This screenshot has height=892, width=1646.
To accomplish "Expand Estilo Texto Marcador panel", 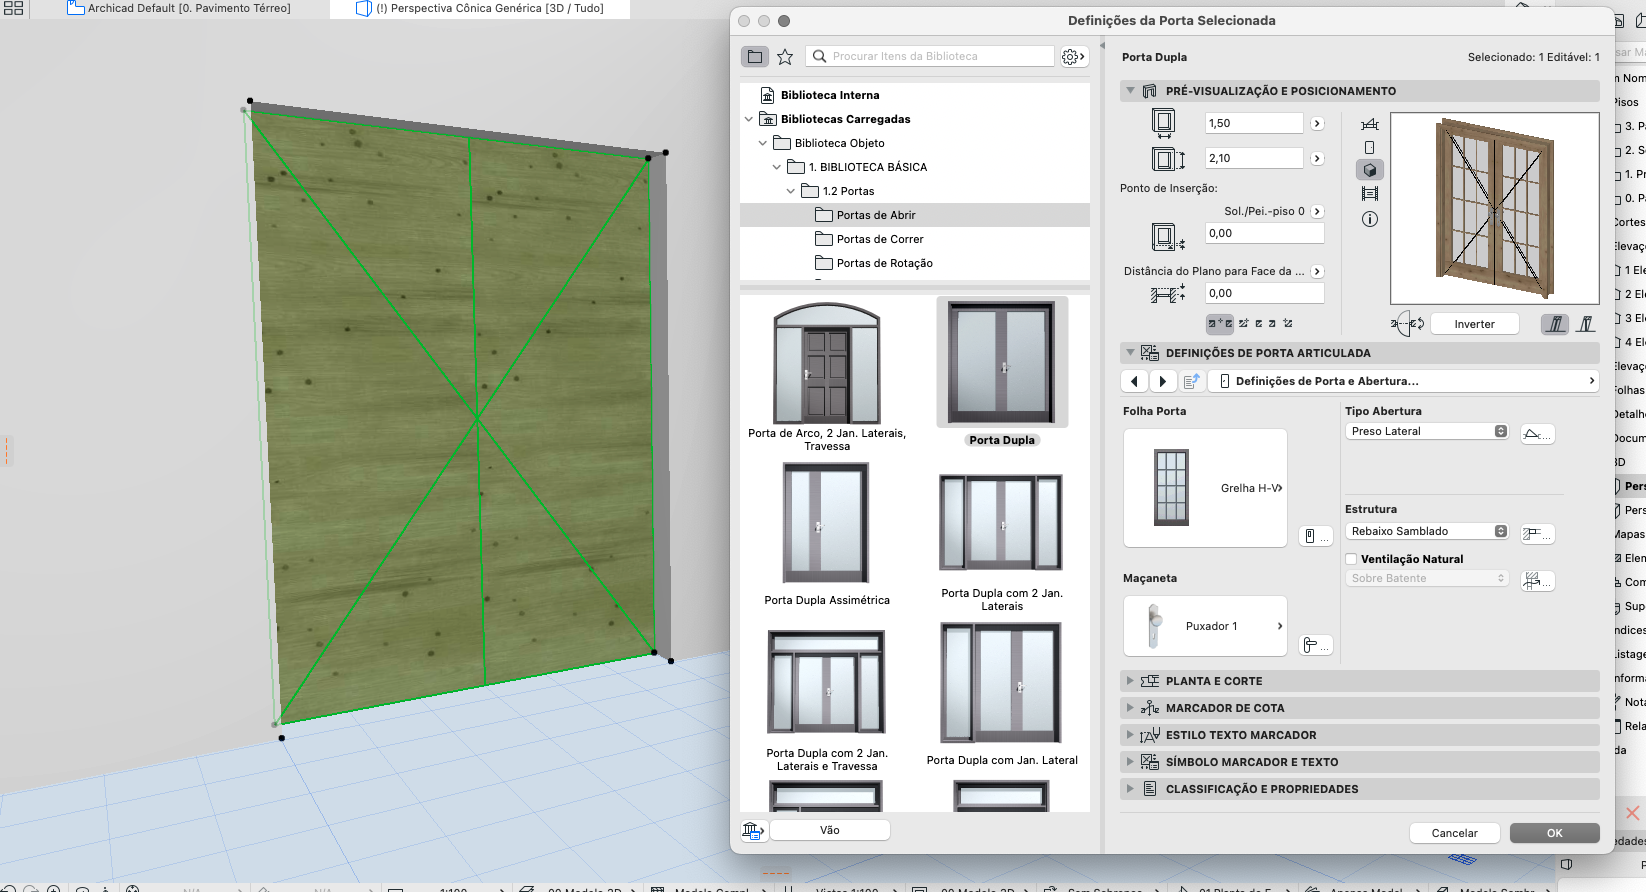I will [x=1130, y=735].
